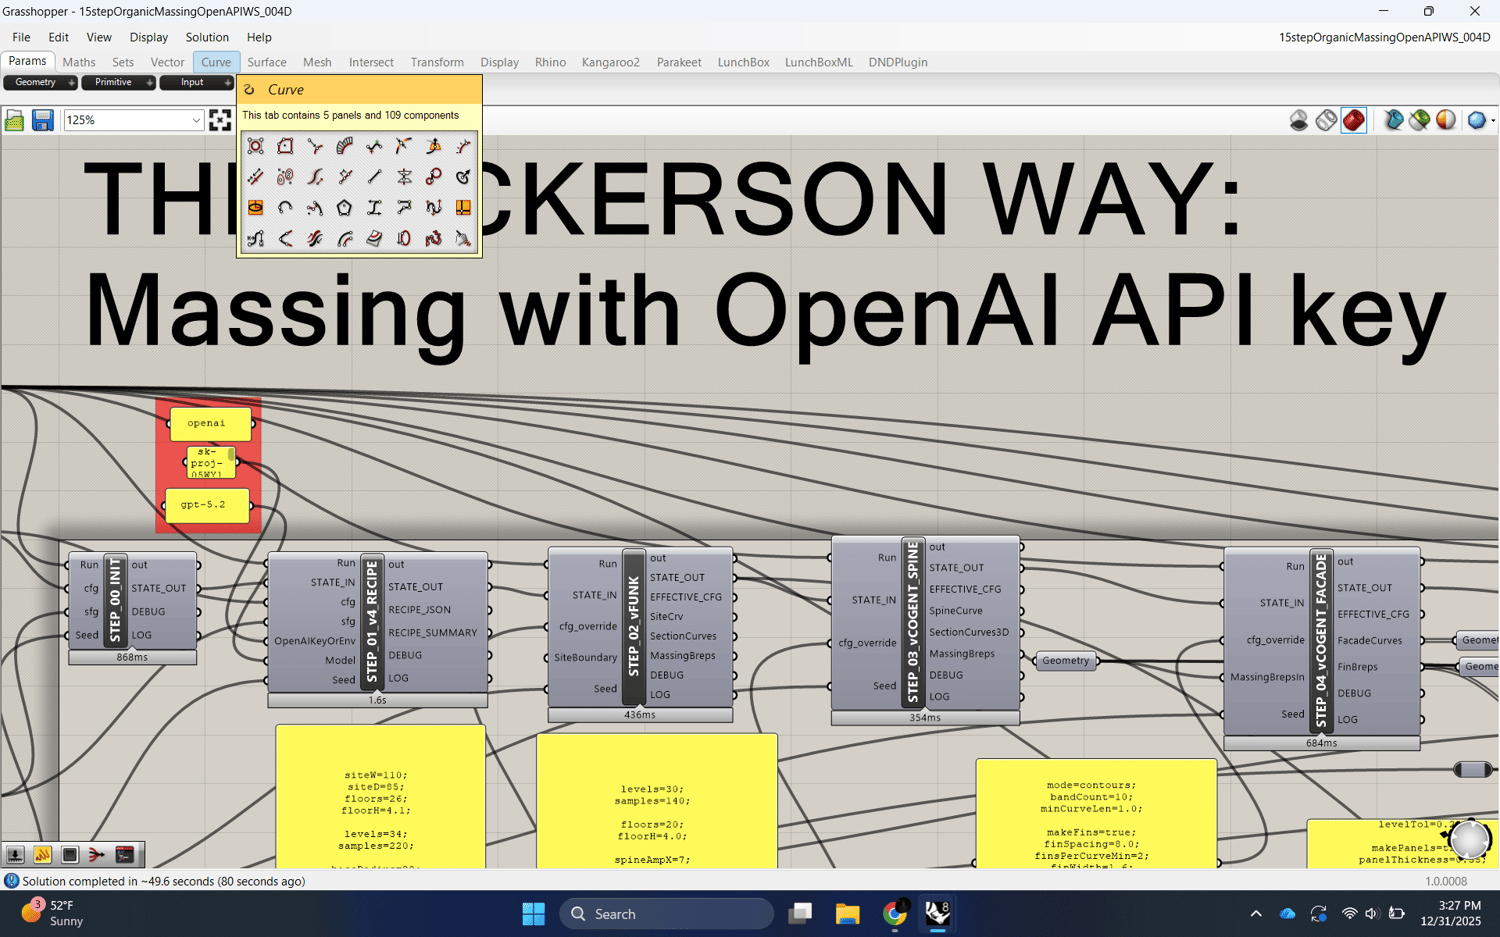1500x937 pixels.
Task: Switch to Google Chrome in the taskbar
Action: click(x=895, y=914)
